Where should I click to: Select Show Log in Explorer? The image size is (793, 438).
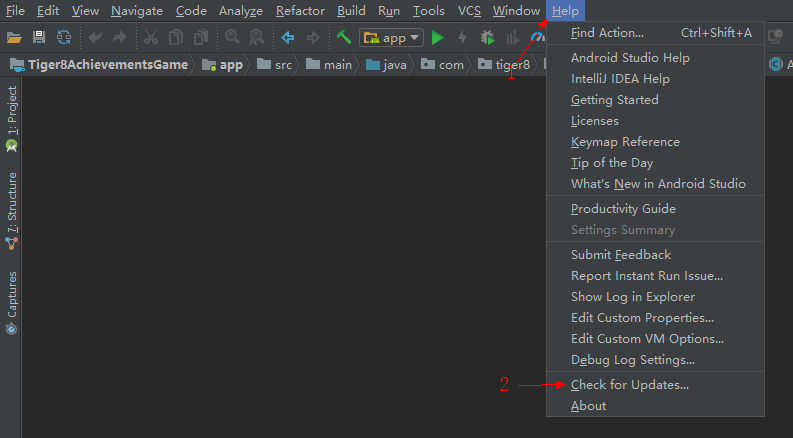click(x=655, y=297)
